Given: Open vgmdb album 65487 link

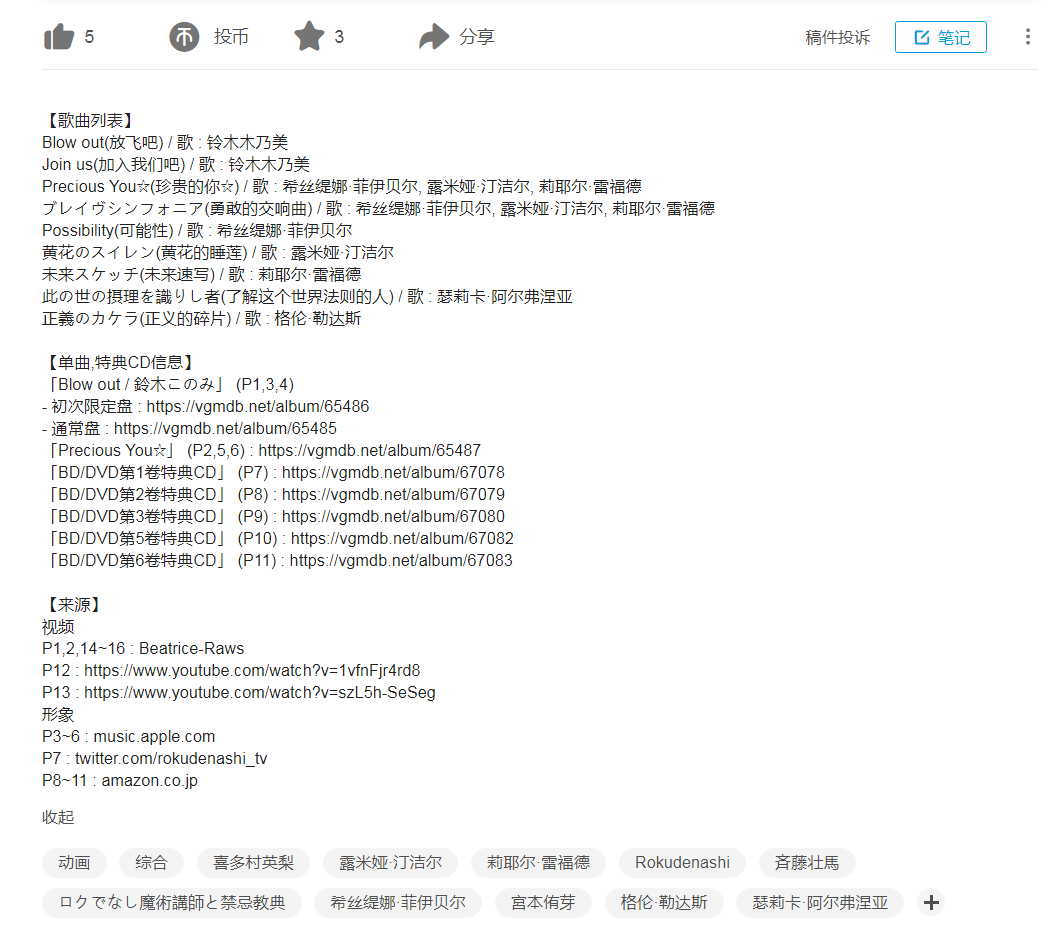Looking at the screenshot, I should click(x=370, y=450).
